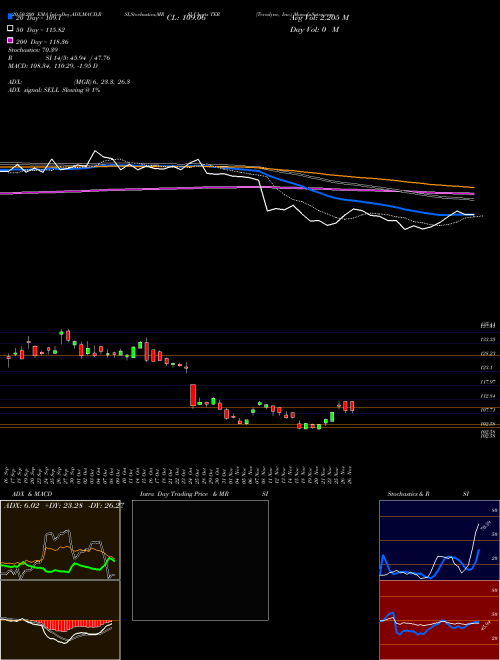Click the magenta 200 Day EMA legend swatch

[10, 40]
